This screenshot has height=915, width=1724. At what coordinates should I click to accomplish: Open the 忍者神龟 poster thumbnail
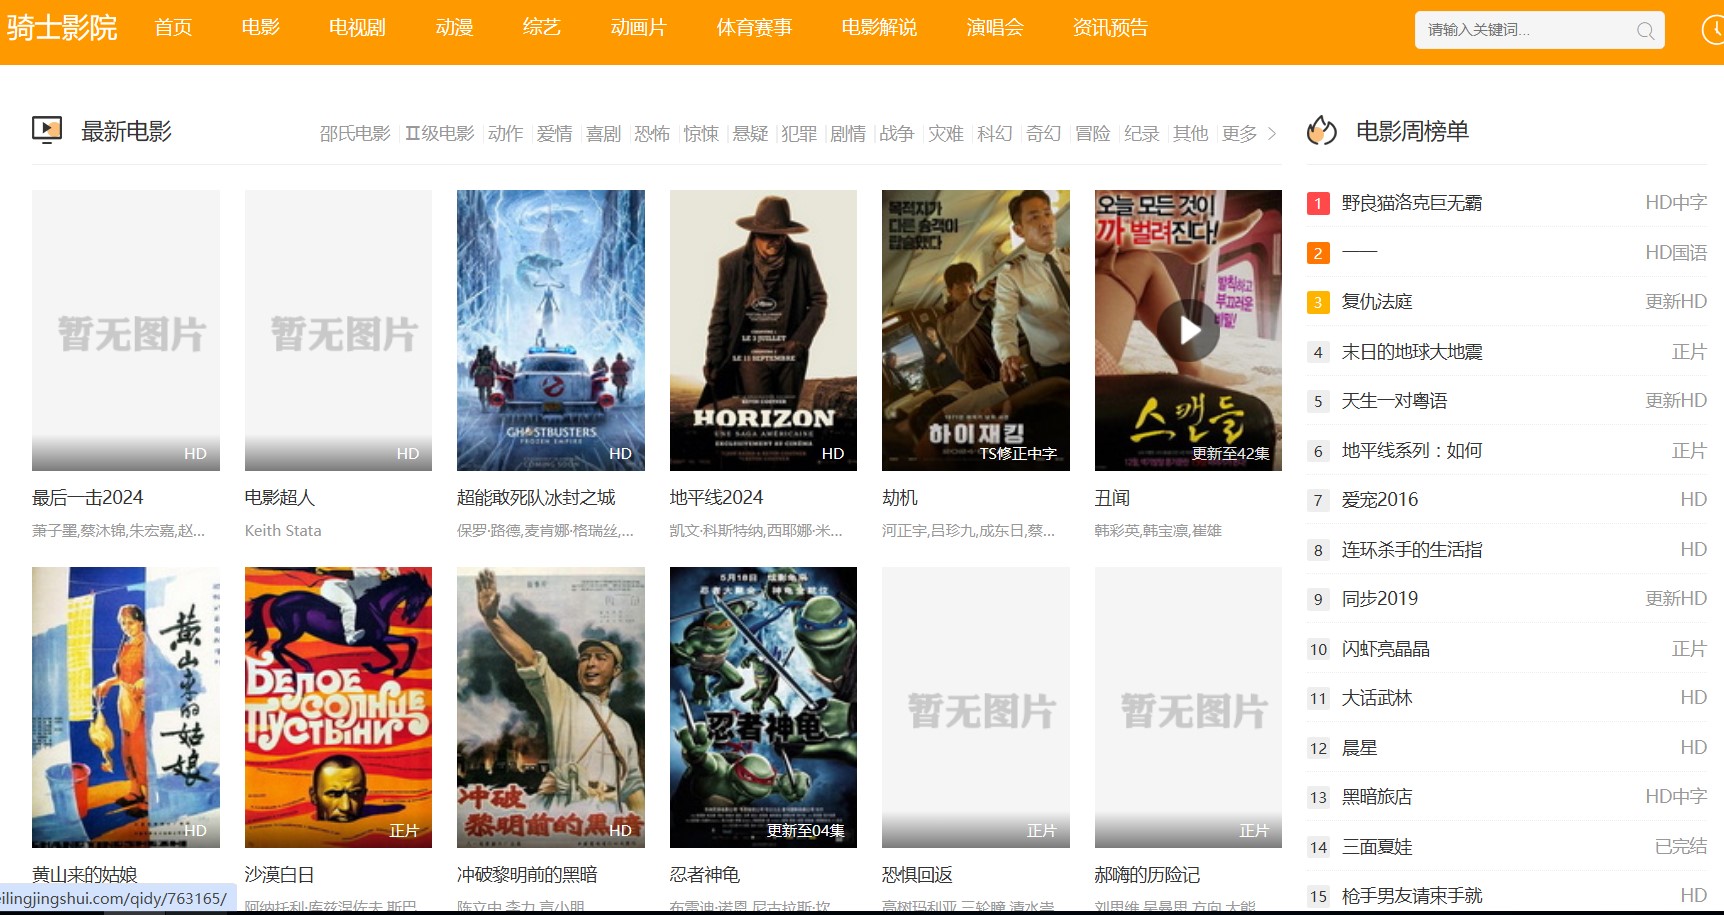763,707
